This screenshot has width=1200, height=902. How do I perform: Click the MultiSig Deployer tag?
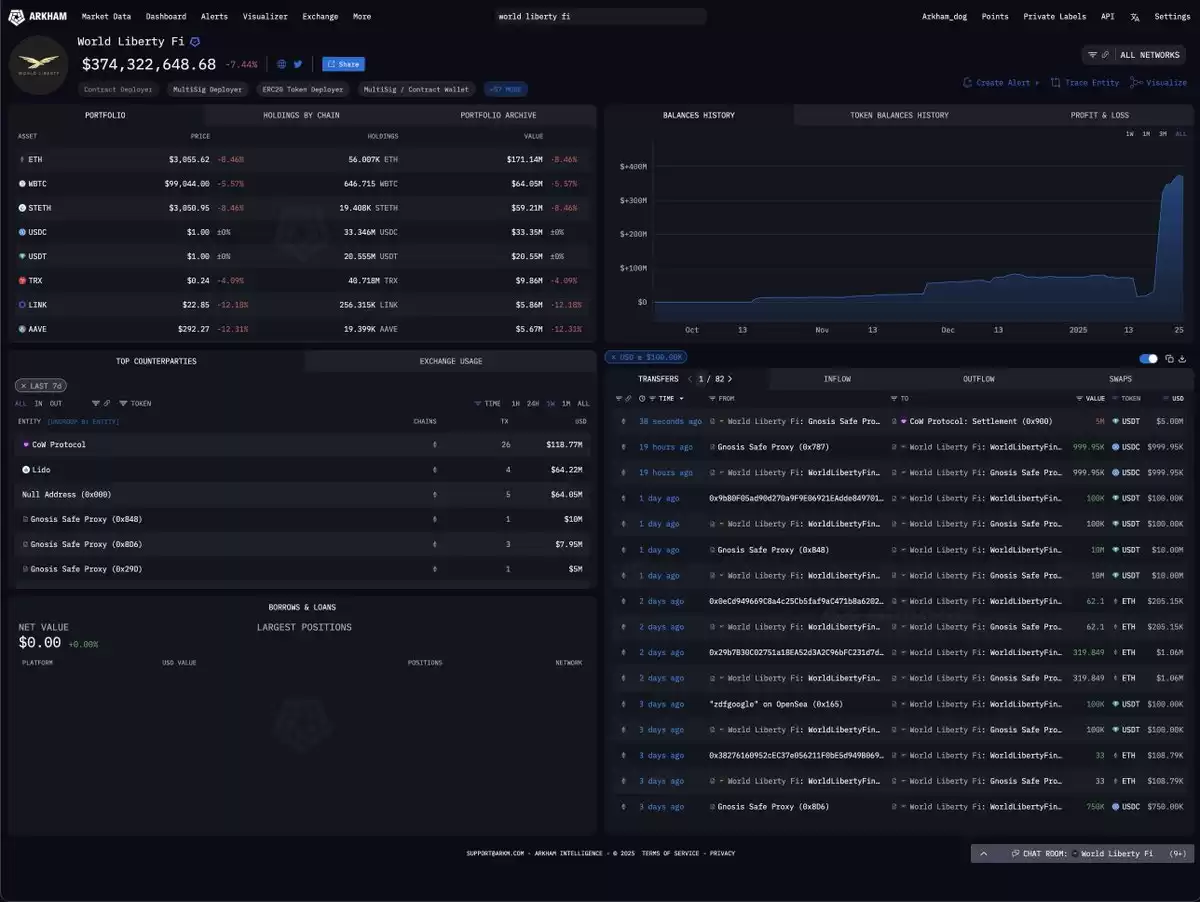(207, 89)
